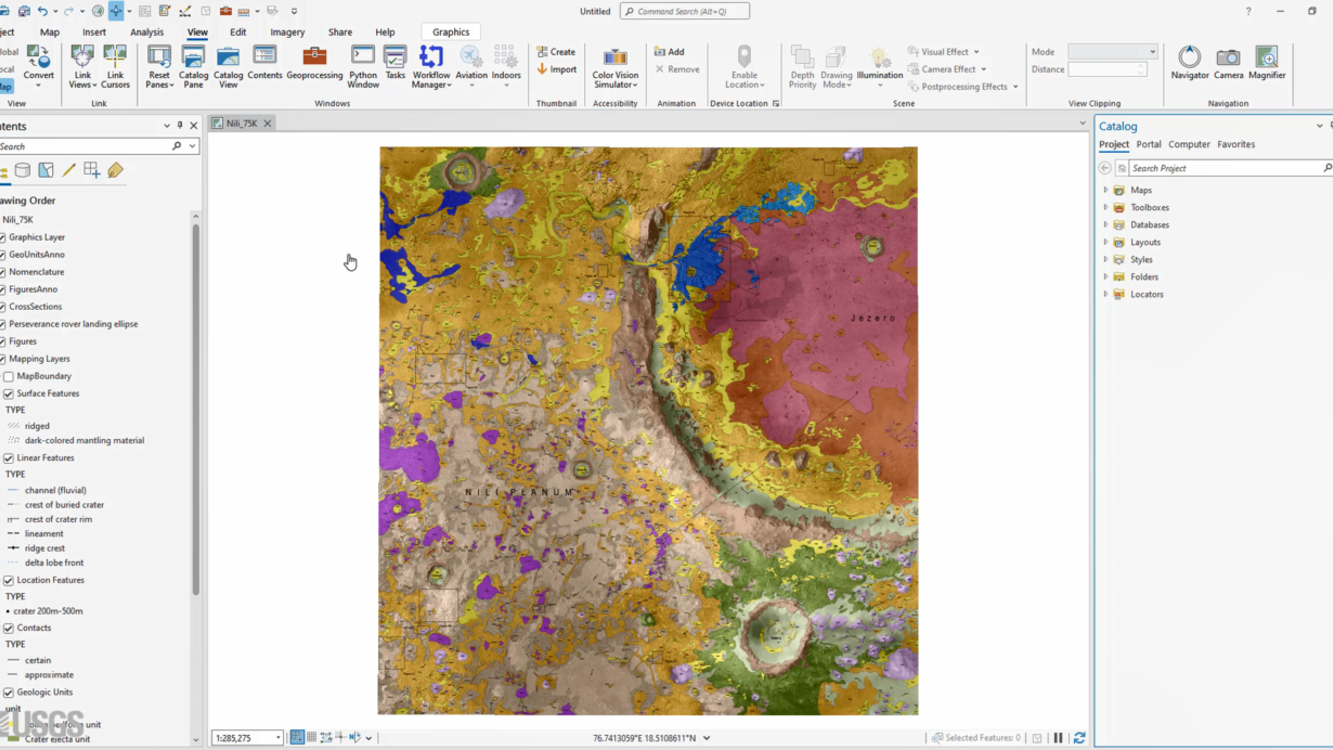Toggle Linear Features layer visibility
1333x750 pixels.
9,458
